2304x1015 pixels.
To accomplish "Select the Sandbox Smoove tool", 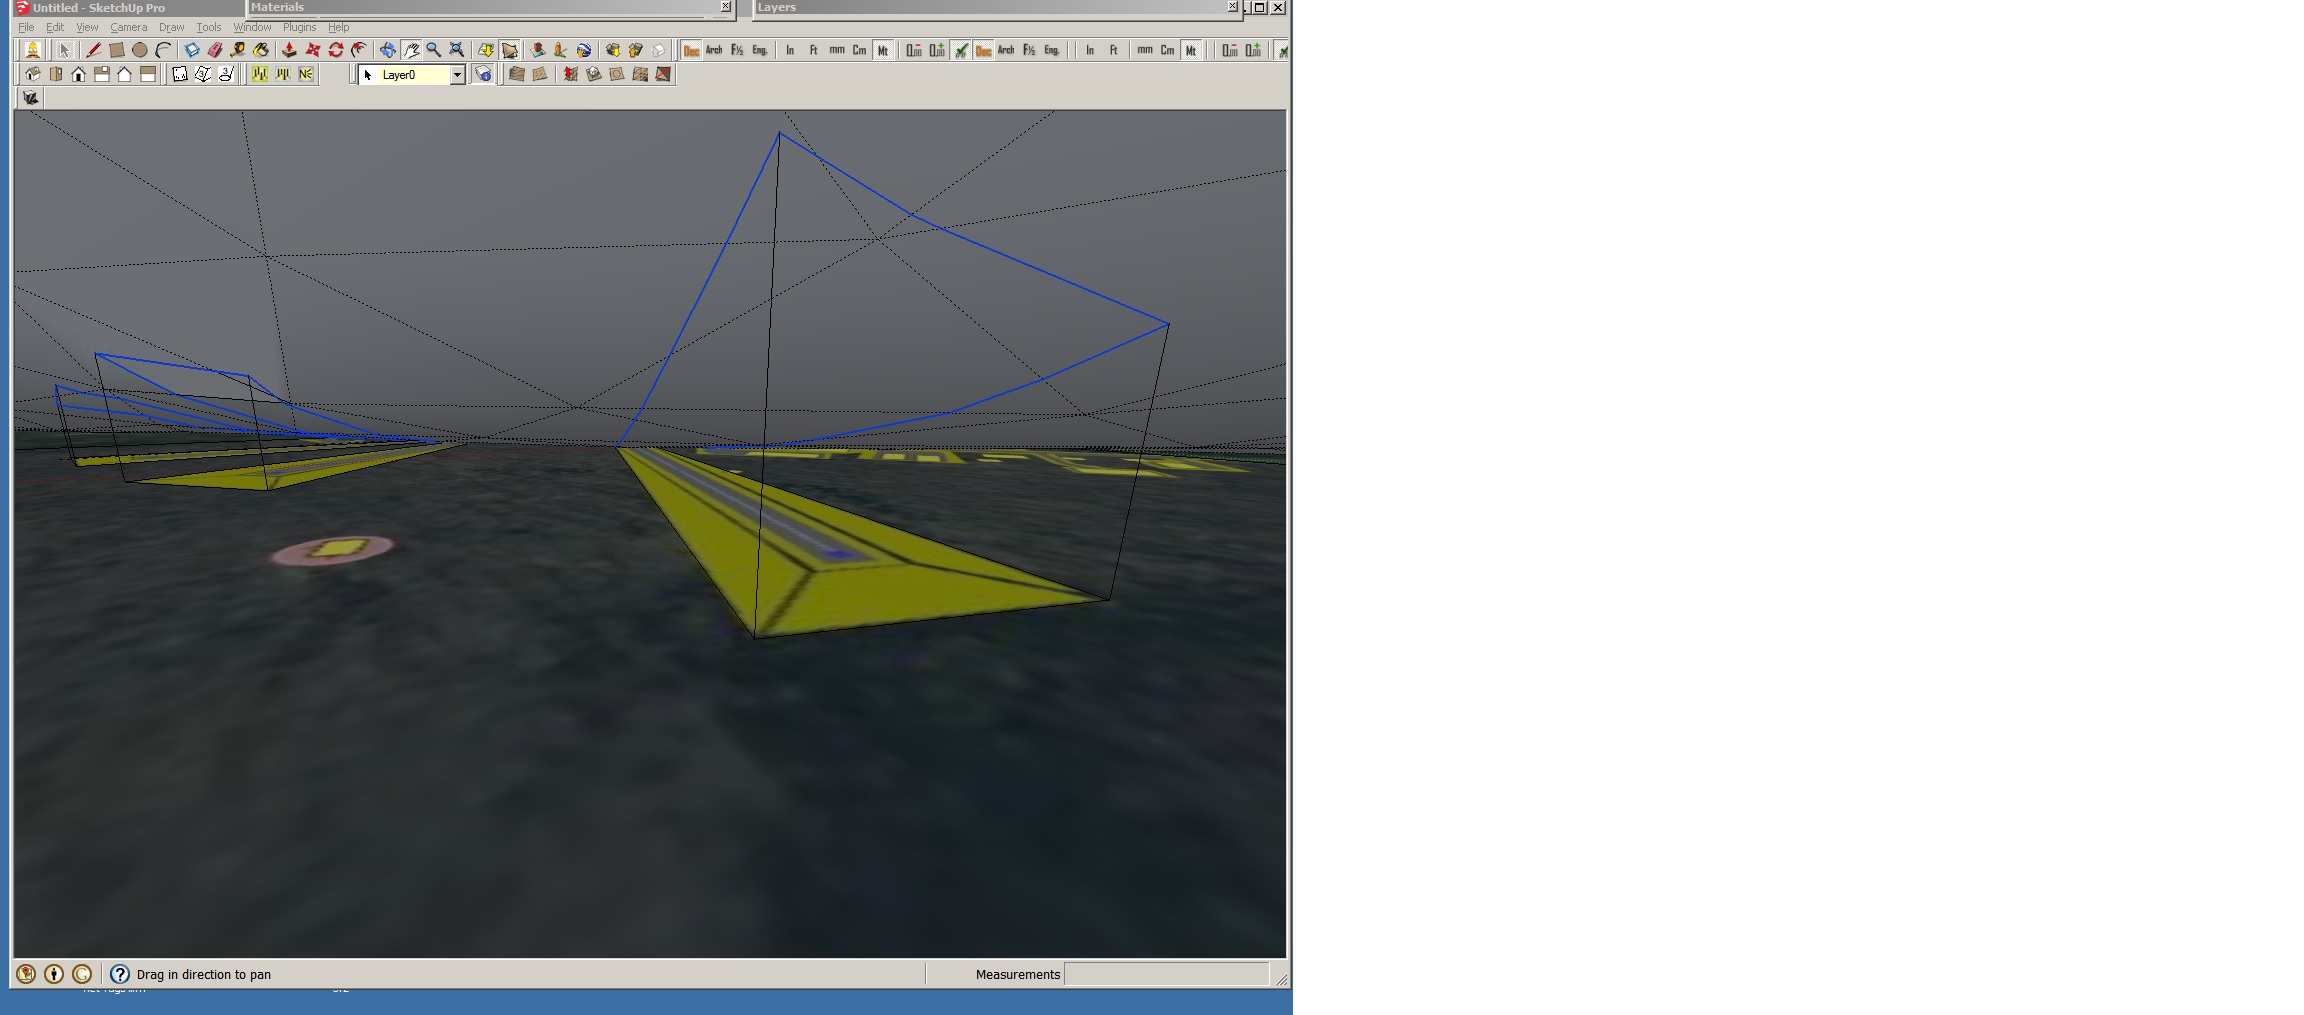I will (x=570, y=74).
